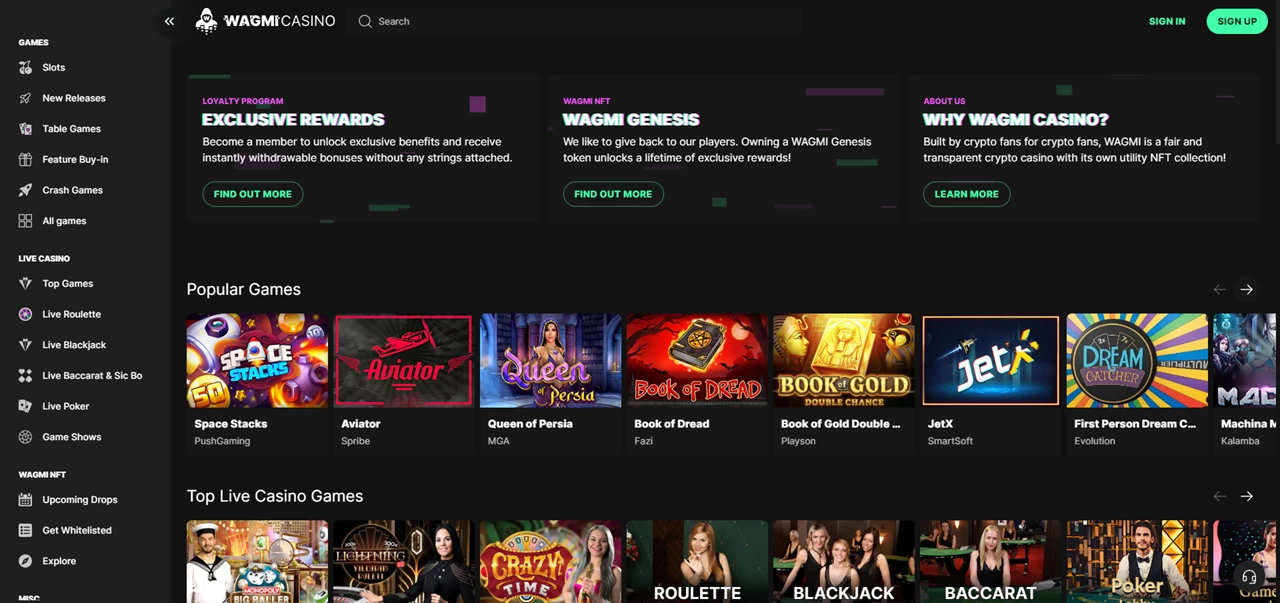Open the Book of Dread thumbnail
The height and width of the screenshot is (603, 1280).
pos(697,360)
